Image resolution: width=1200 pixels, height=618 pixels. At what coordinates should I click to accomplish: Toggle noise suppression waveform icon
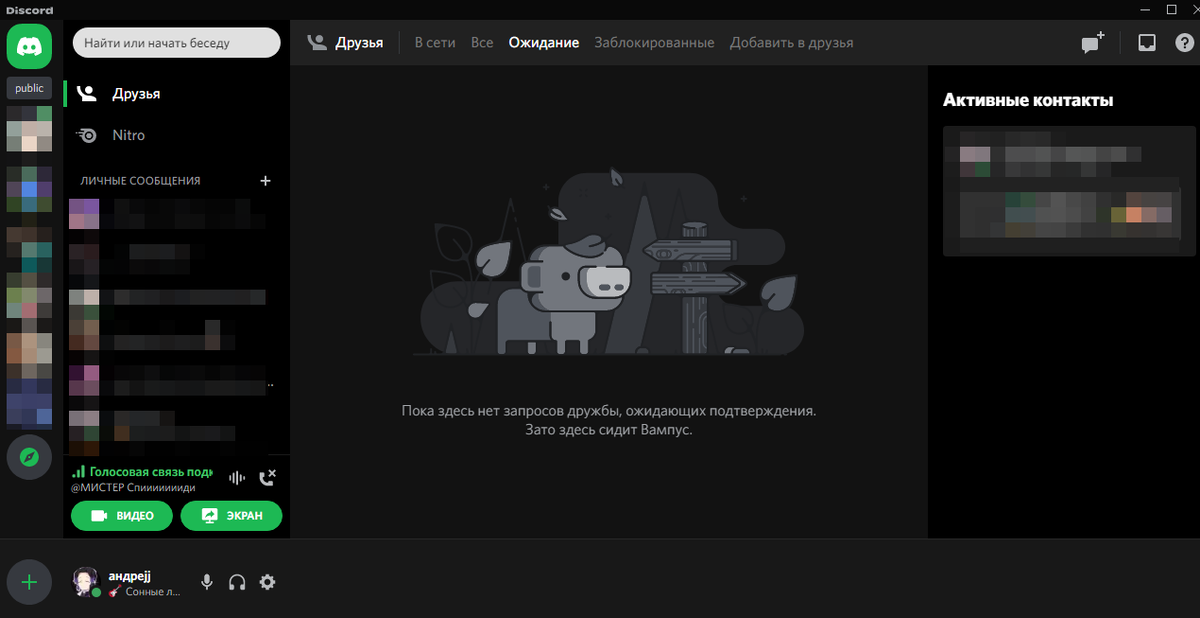(237, 479)
